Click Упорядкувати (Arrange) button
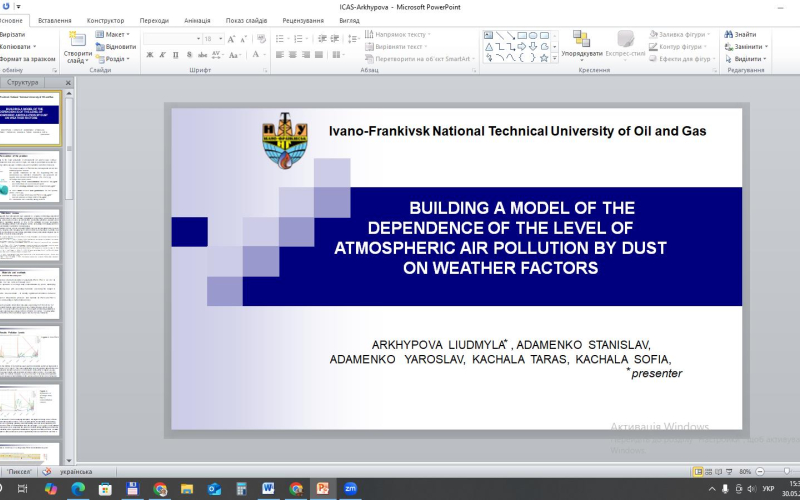Viewport: 800px width, 500px height. [582, 45]
